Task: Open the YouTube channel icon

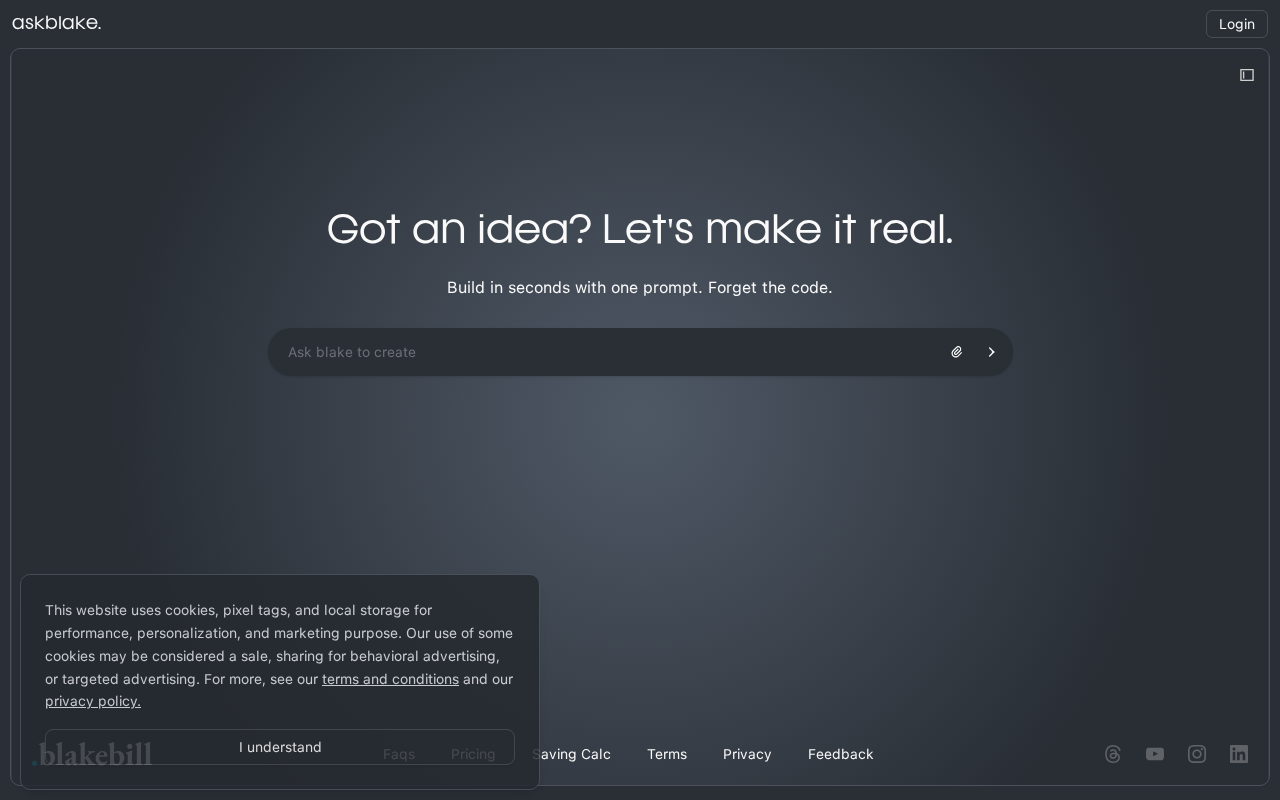Action: click(x=1155, y=754)
